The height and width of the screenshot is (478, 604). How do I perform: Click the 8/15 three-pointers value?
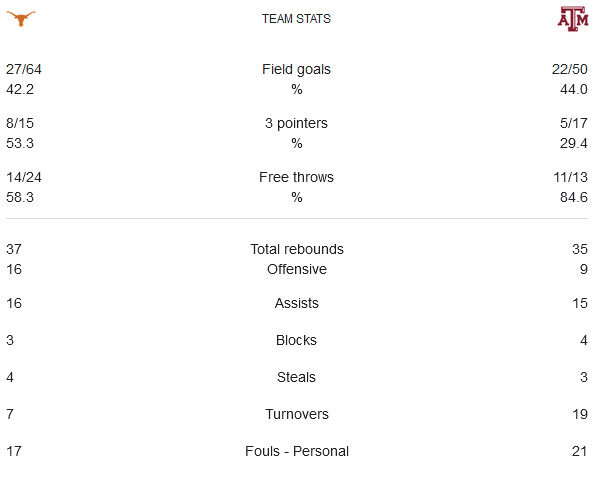(20, 123)
